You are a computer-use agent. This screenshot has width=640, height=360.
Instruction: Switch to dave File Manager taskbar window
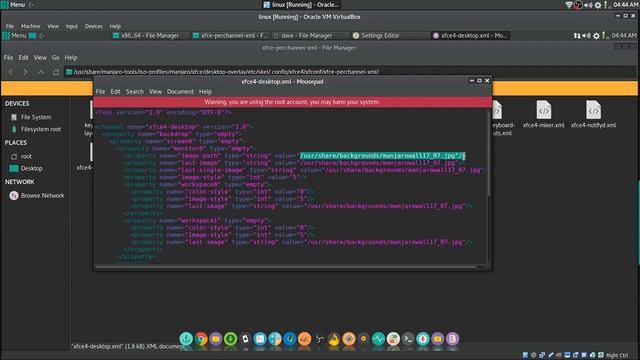310,36
